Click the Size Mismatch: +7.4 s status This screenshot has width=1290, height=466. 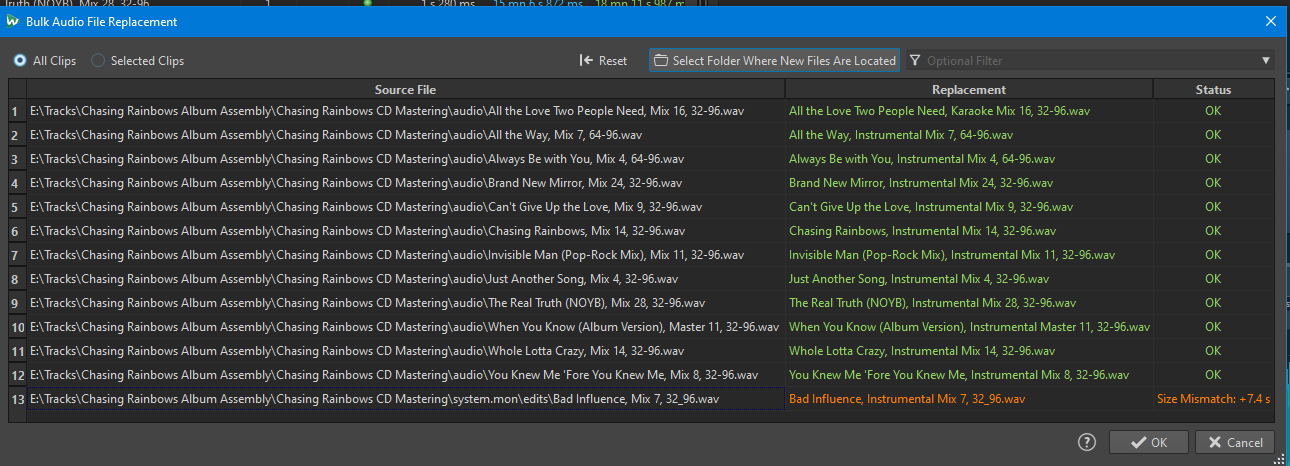coord(1213,398)
